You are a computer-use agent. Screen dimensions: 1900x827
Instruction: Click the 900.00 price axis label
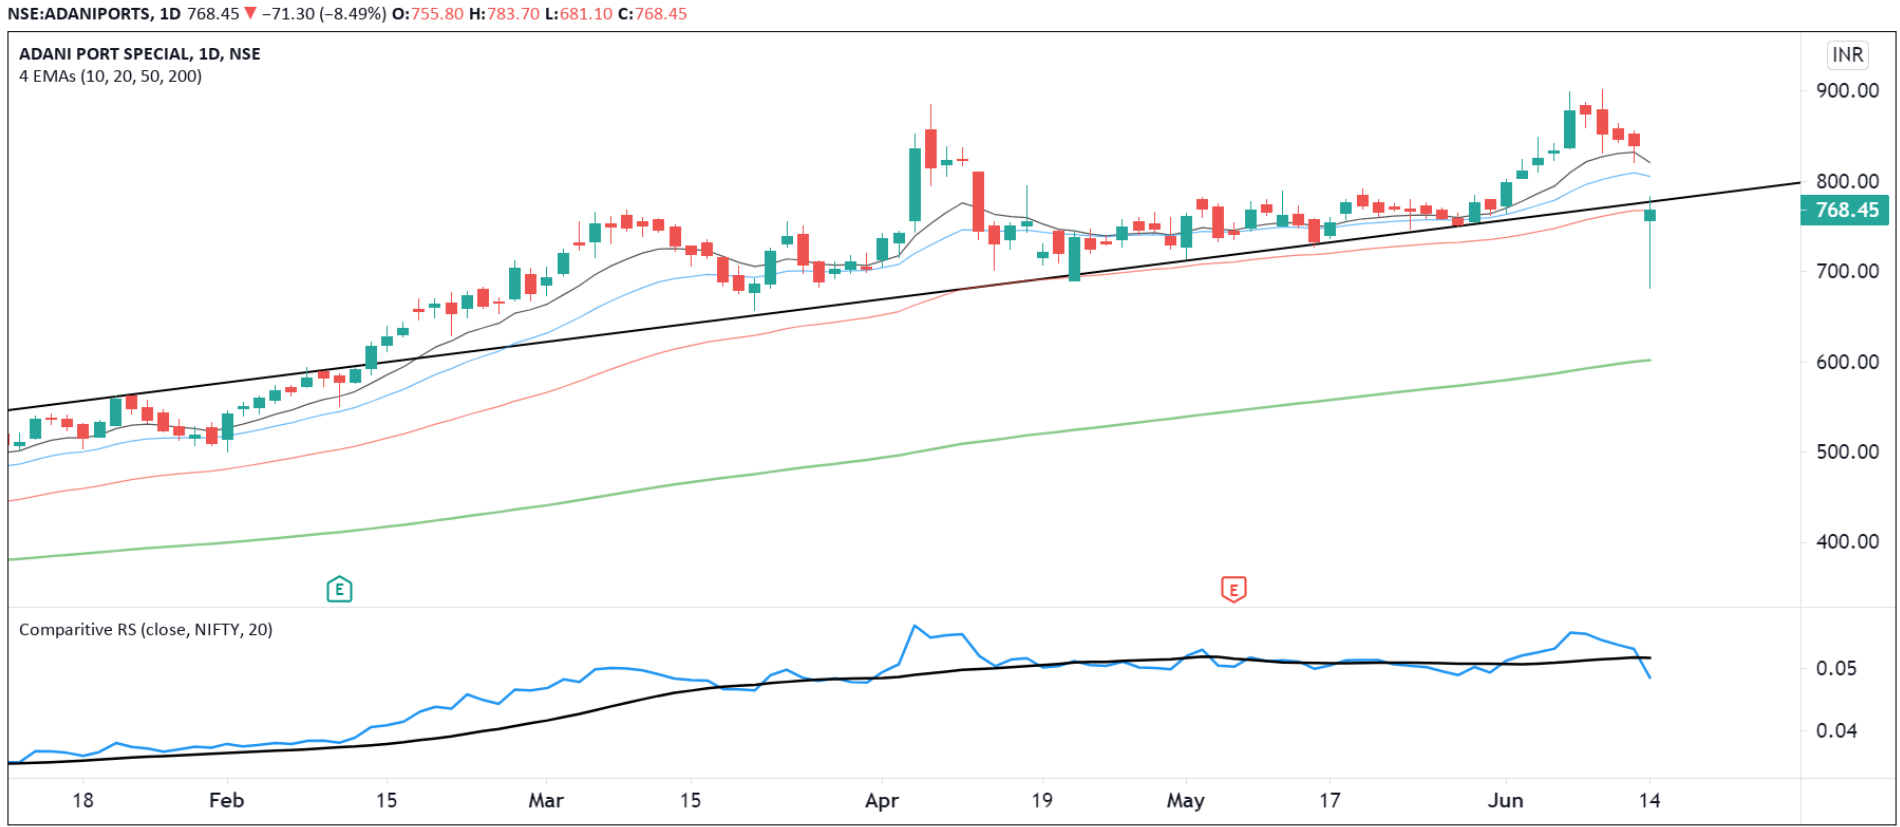[1847, 91]
